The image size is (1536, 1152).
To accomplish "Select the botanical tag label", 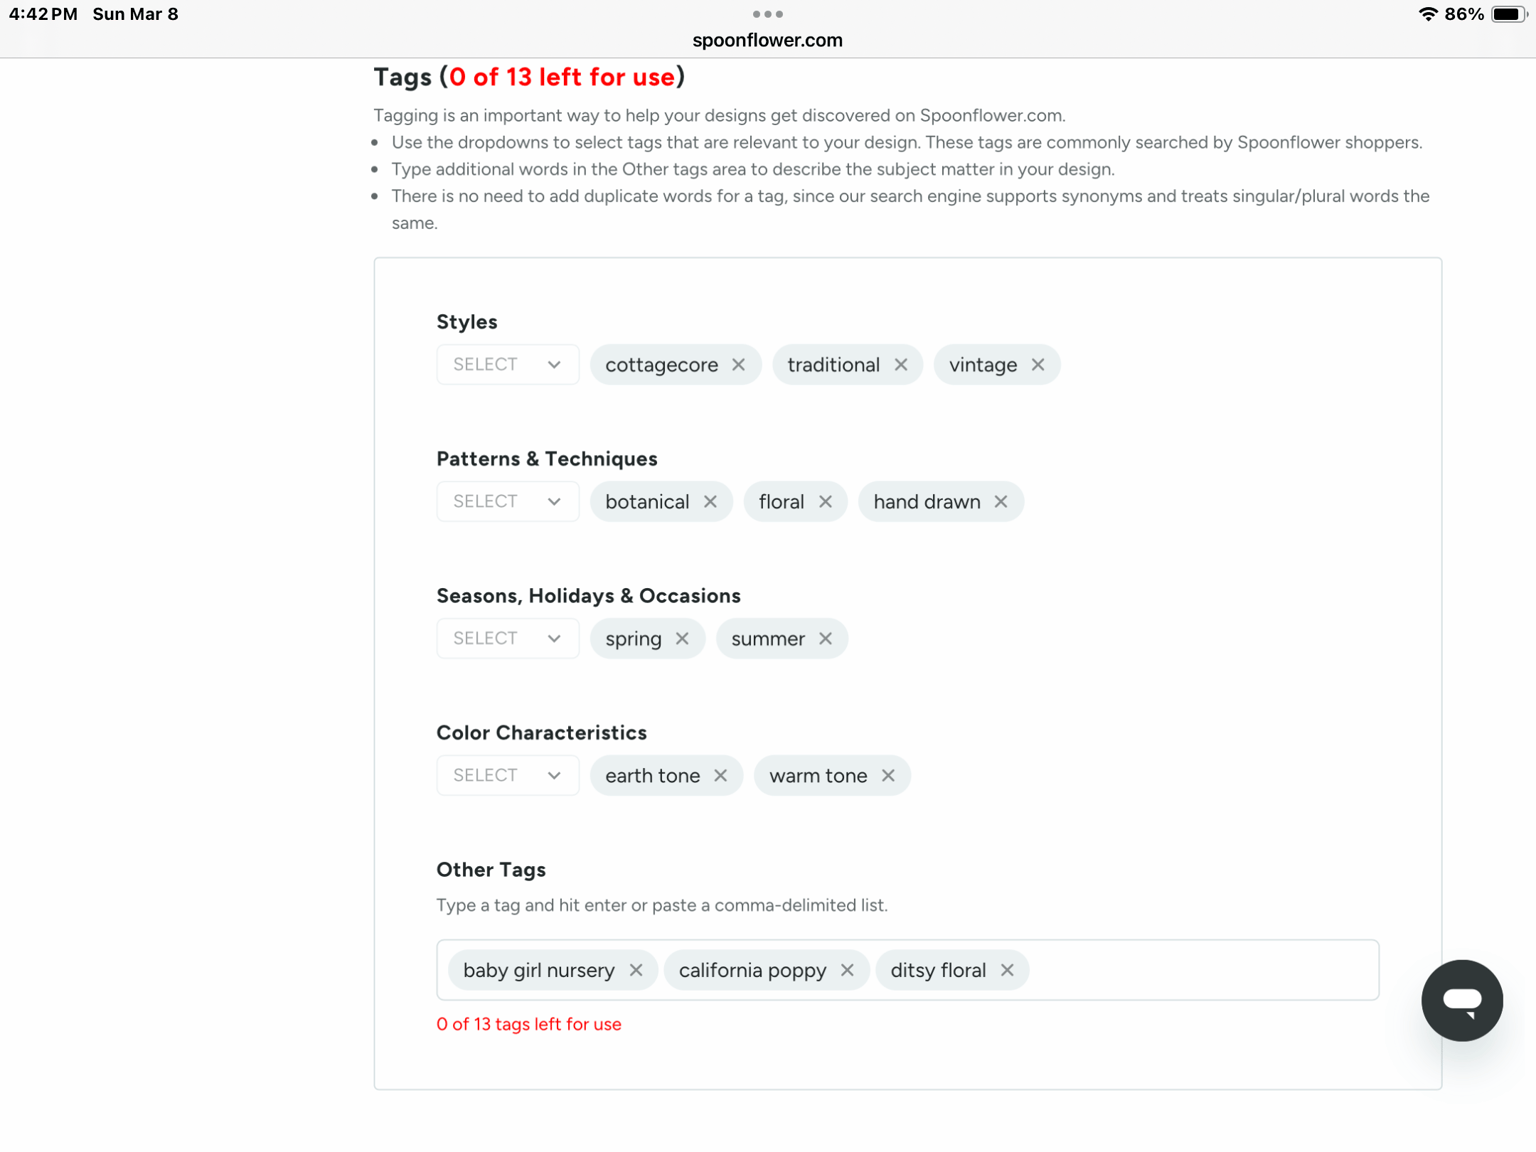I will [x=647, y=502].
